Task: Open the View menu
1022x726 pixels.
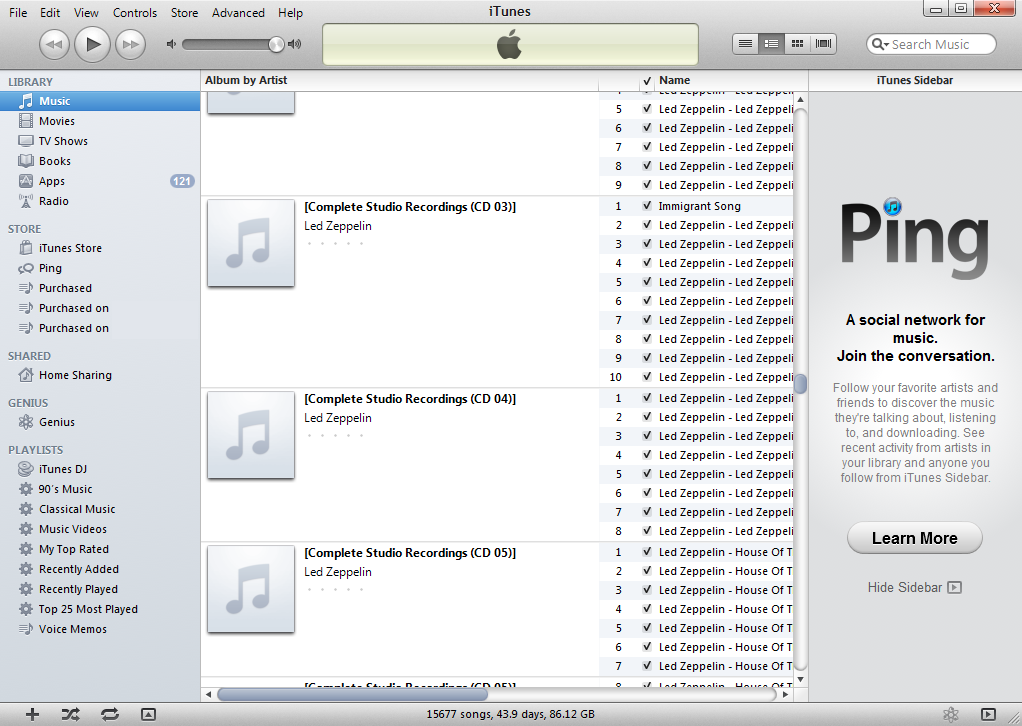Action: (x=86, y=12)
